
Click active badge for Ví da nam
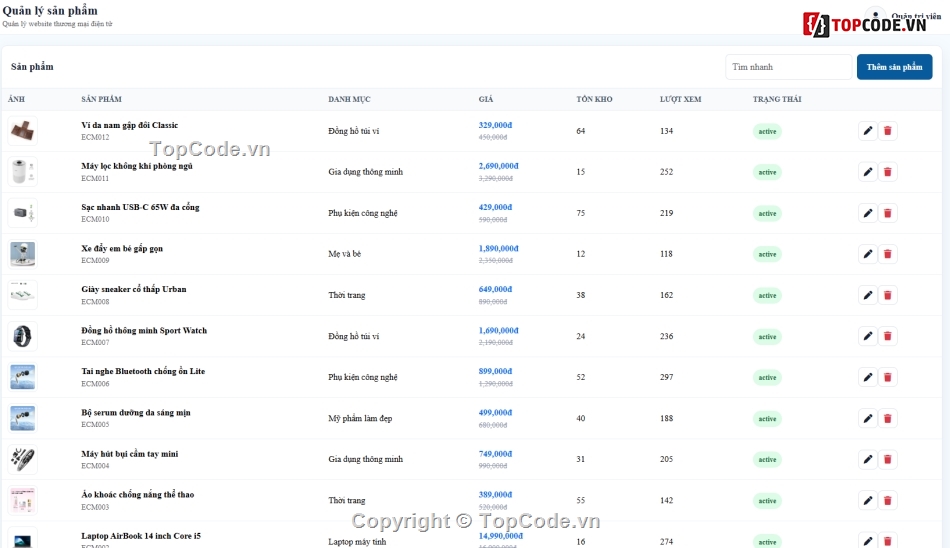tap(767, 132)
